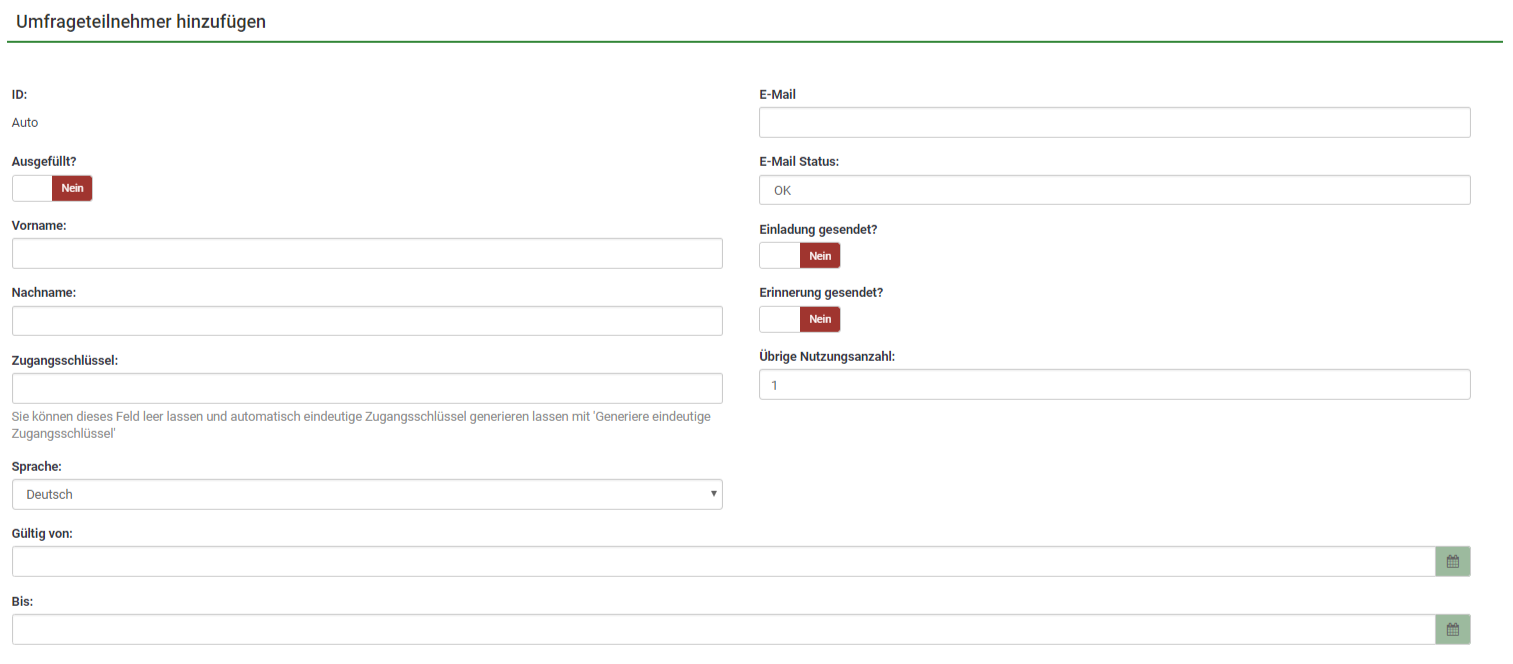Click the Sprache: label
Image resolution: width=1513 pixels, height=664 pixels.
(x=37, y=467)
